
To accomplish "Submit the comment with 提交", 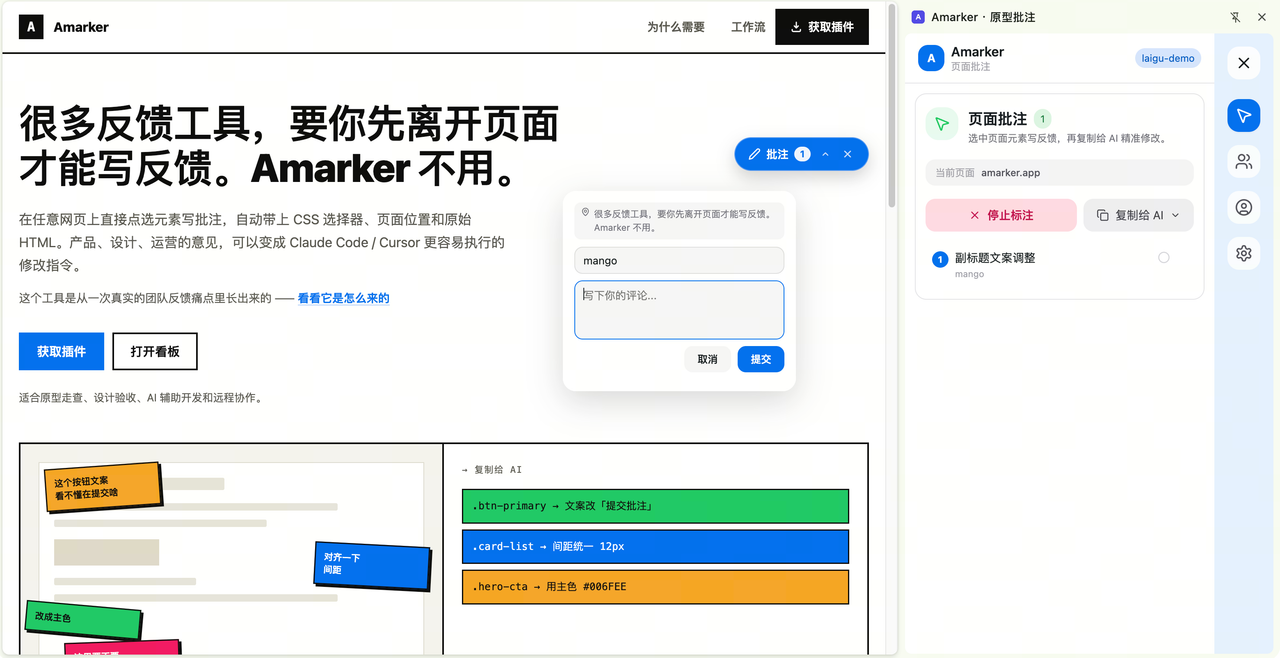I will click(x=761, y=359).
